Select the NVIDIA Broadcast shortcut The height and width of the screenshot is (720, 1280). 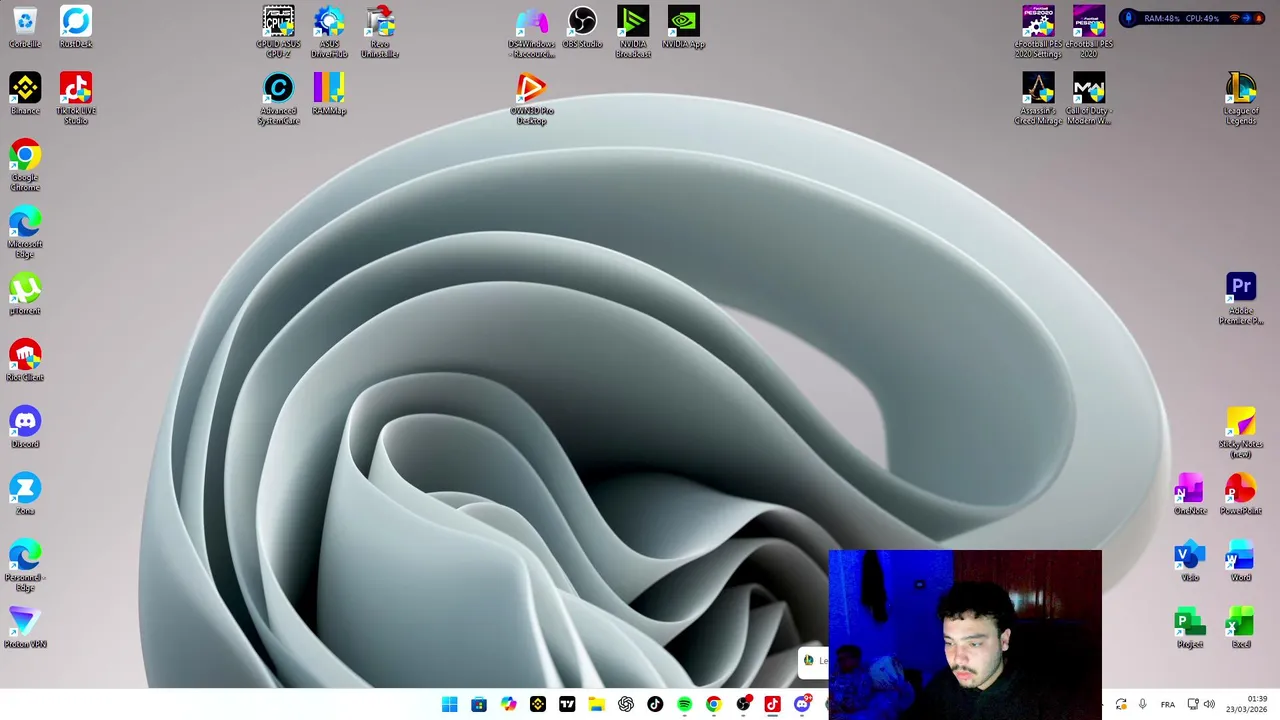[x=633, y=32]
